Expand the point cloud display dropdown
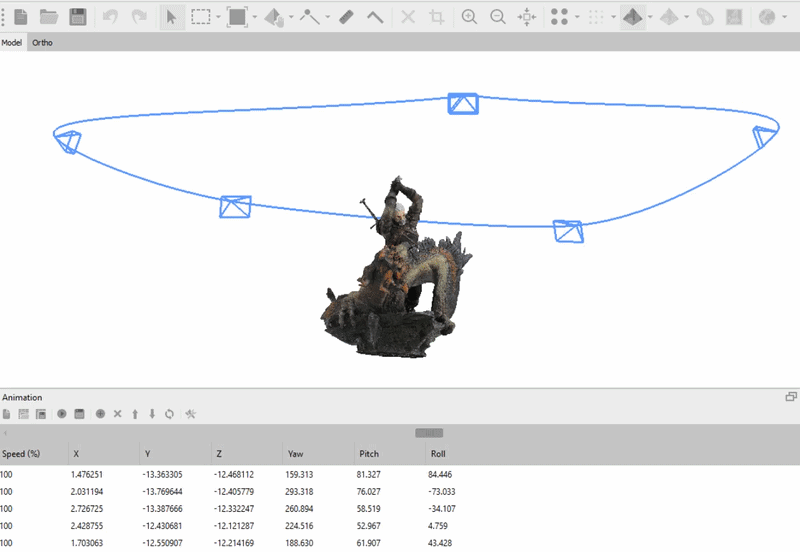The height and width of the screenshot is (552, 800). coord(577,17)
